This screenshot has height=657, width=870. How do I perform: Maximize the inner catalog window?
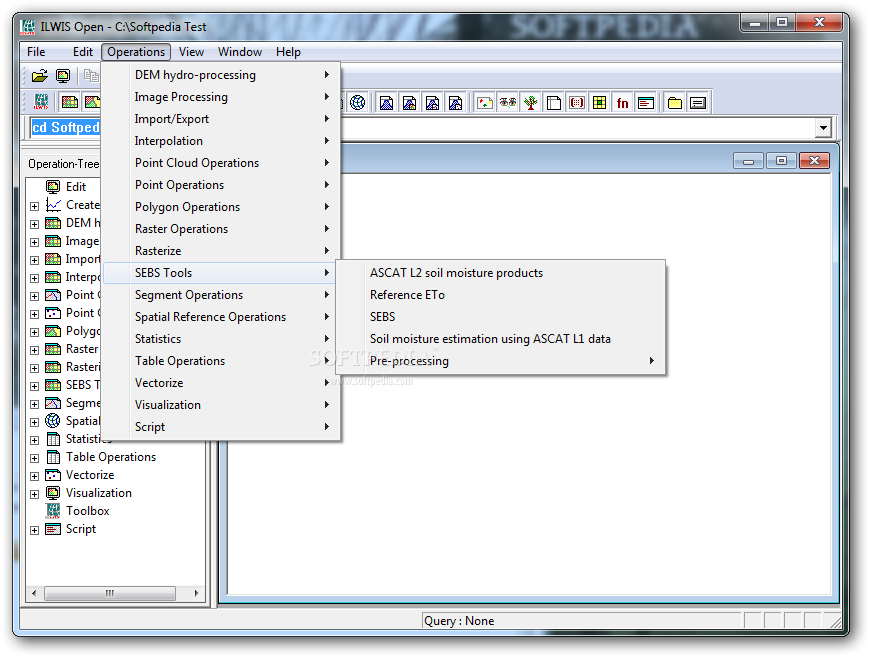[x=781, y=161]
